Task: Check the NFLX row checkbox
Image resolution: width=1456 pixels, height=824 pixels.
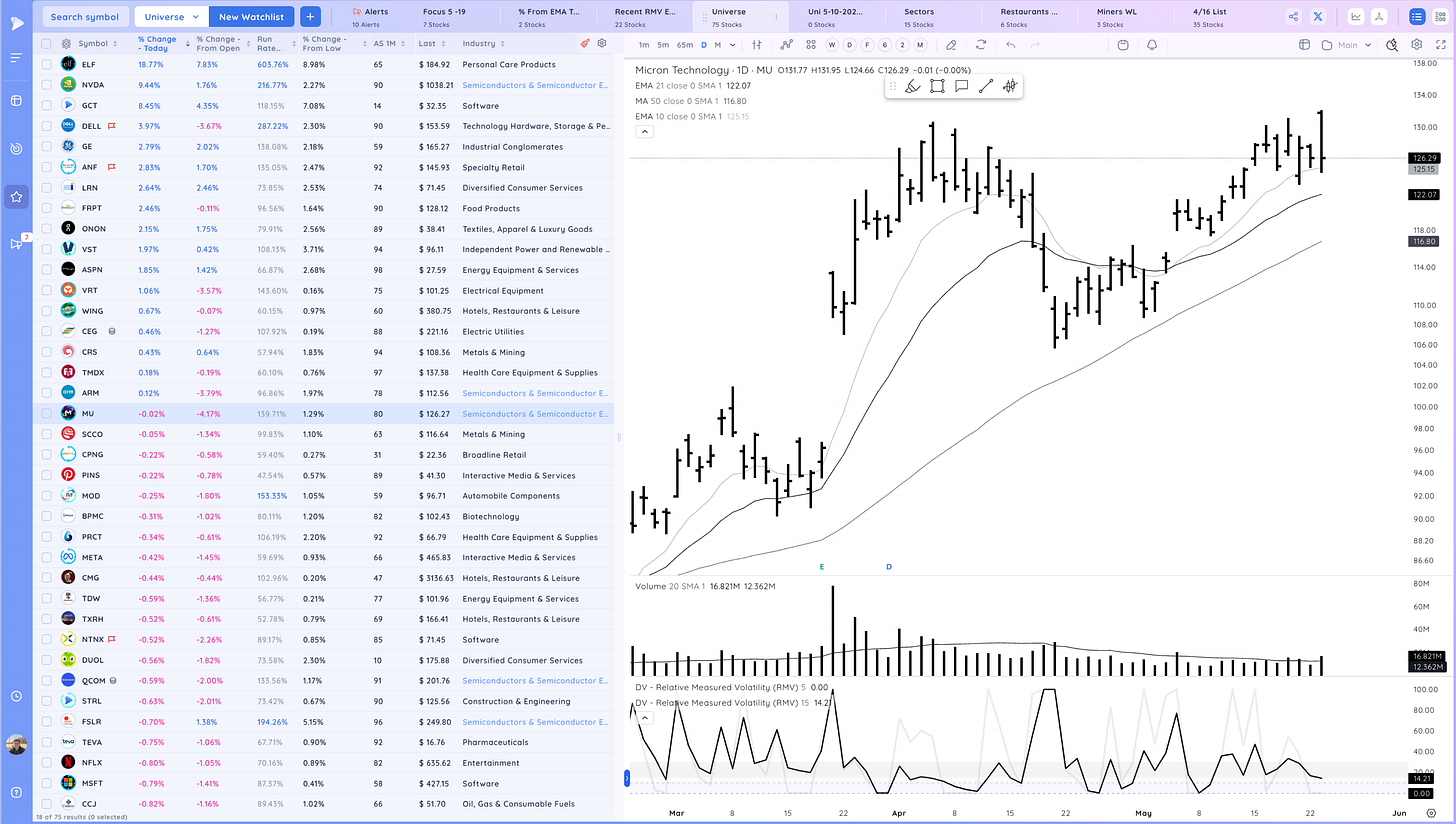Action: [46, 762]
